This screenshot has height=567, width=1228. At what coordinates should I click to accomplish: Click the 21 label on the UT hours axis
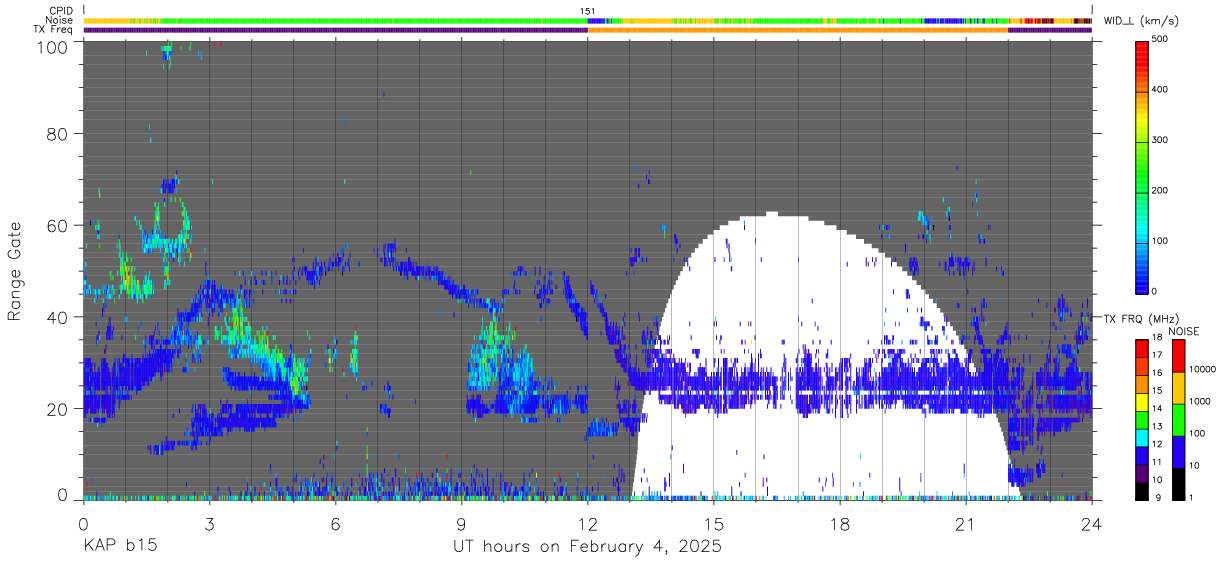(x=966, y=523)
